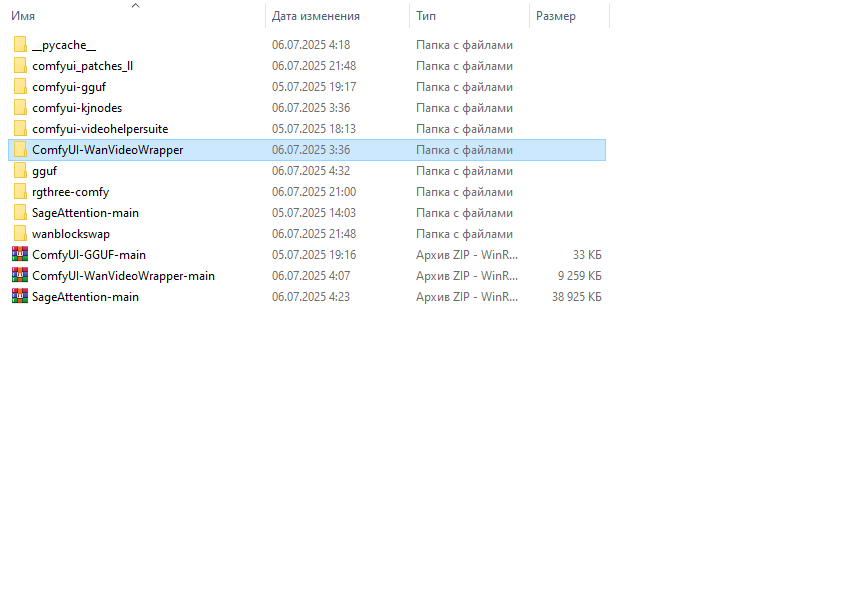The image size is (854, 598).
Task: Click the type cell of comfyui-kjnodes folder
Action: click(464, 108)
